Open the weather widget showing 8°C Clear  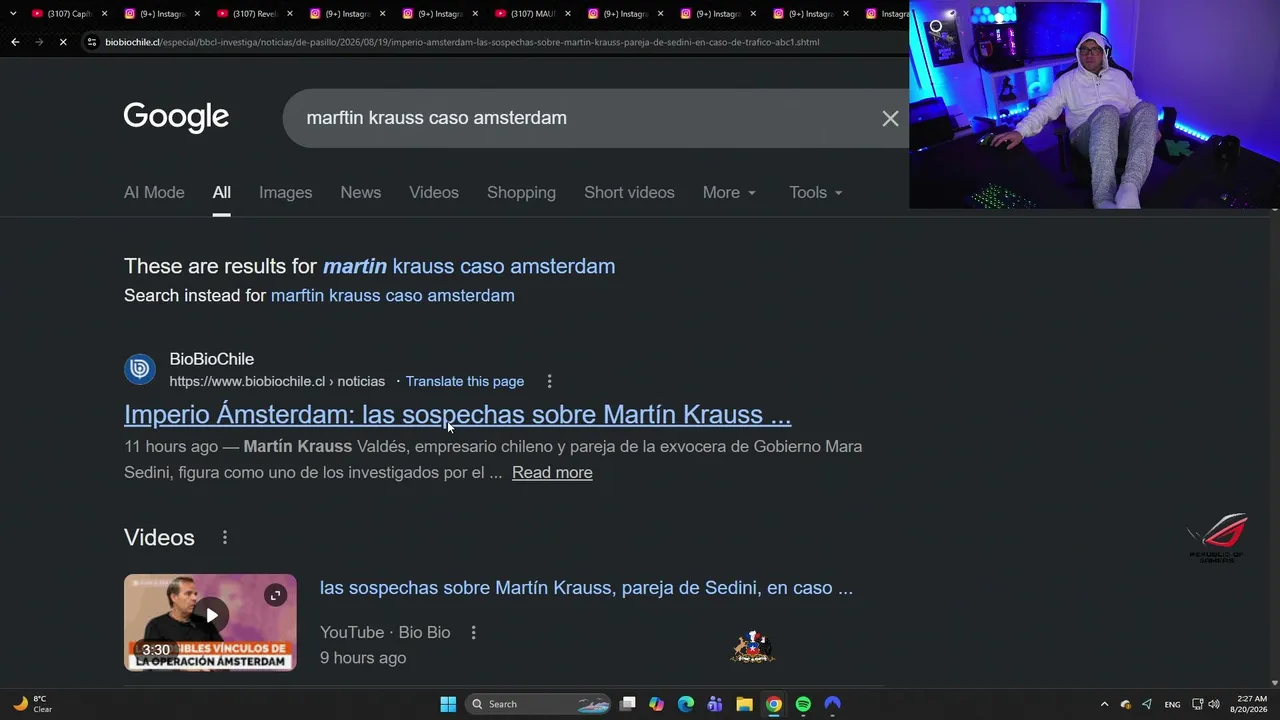point(32,704)
